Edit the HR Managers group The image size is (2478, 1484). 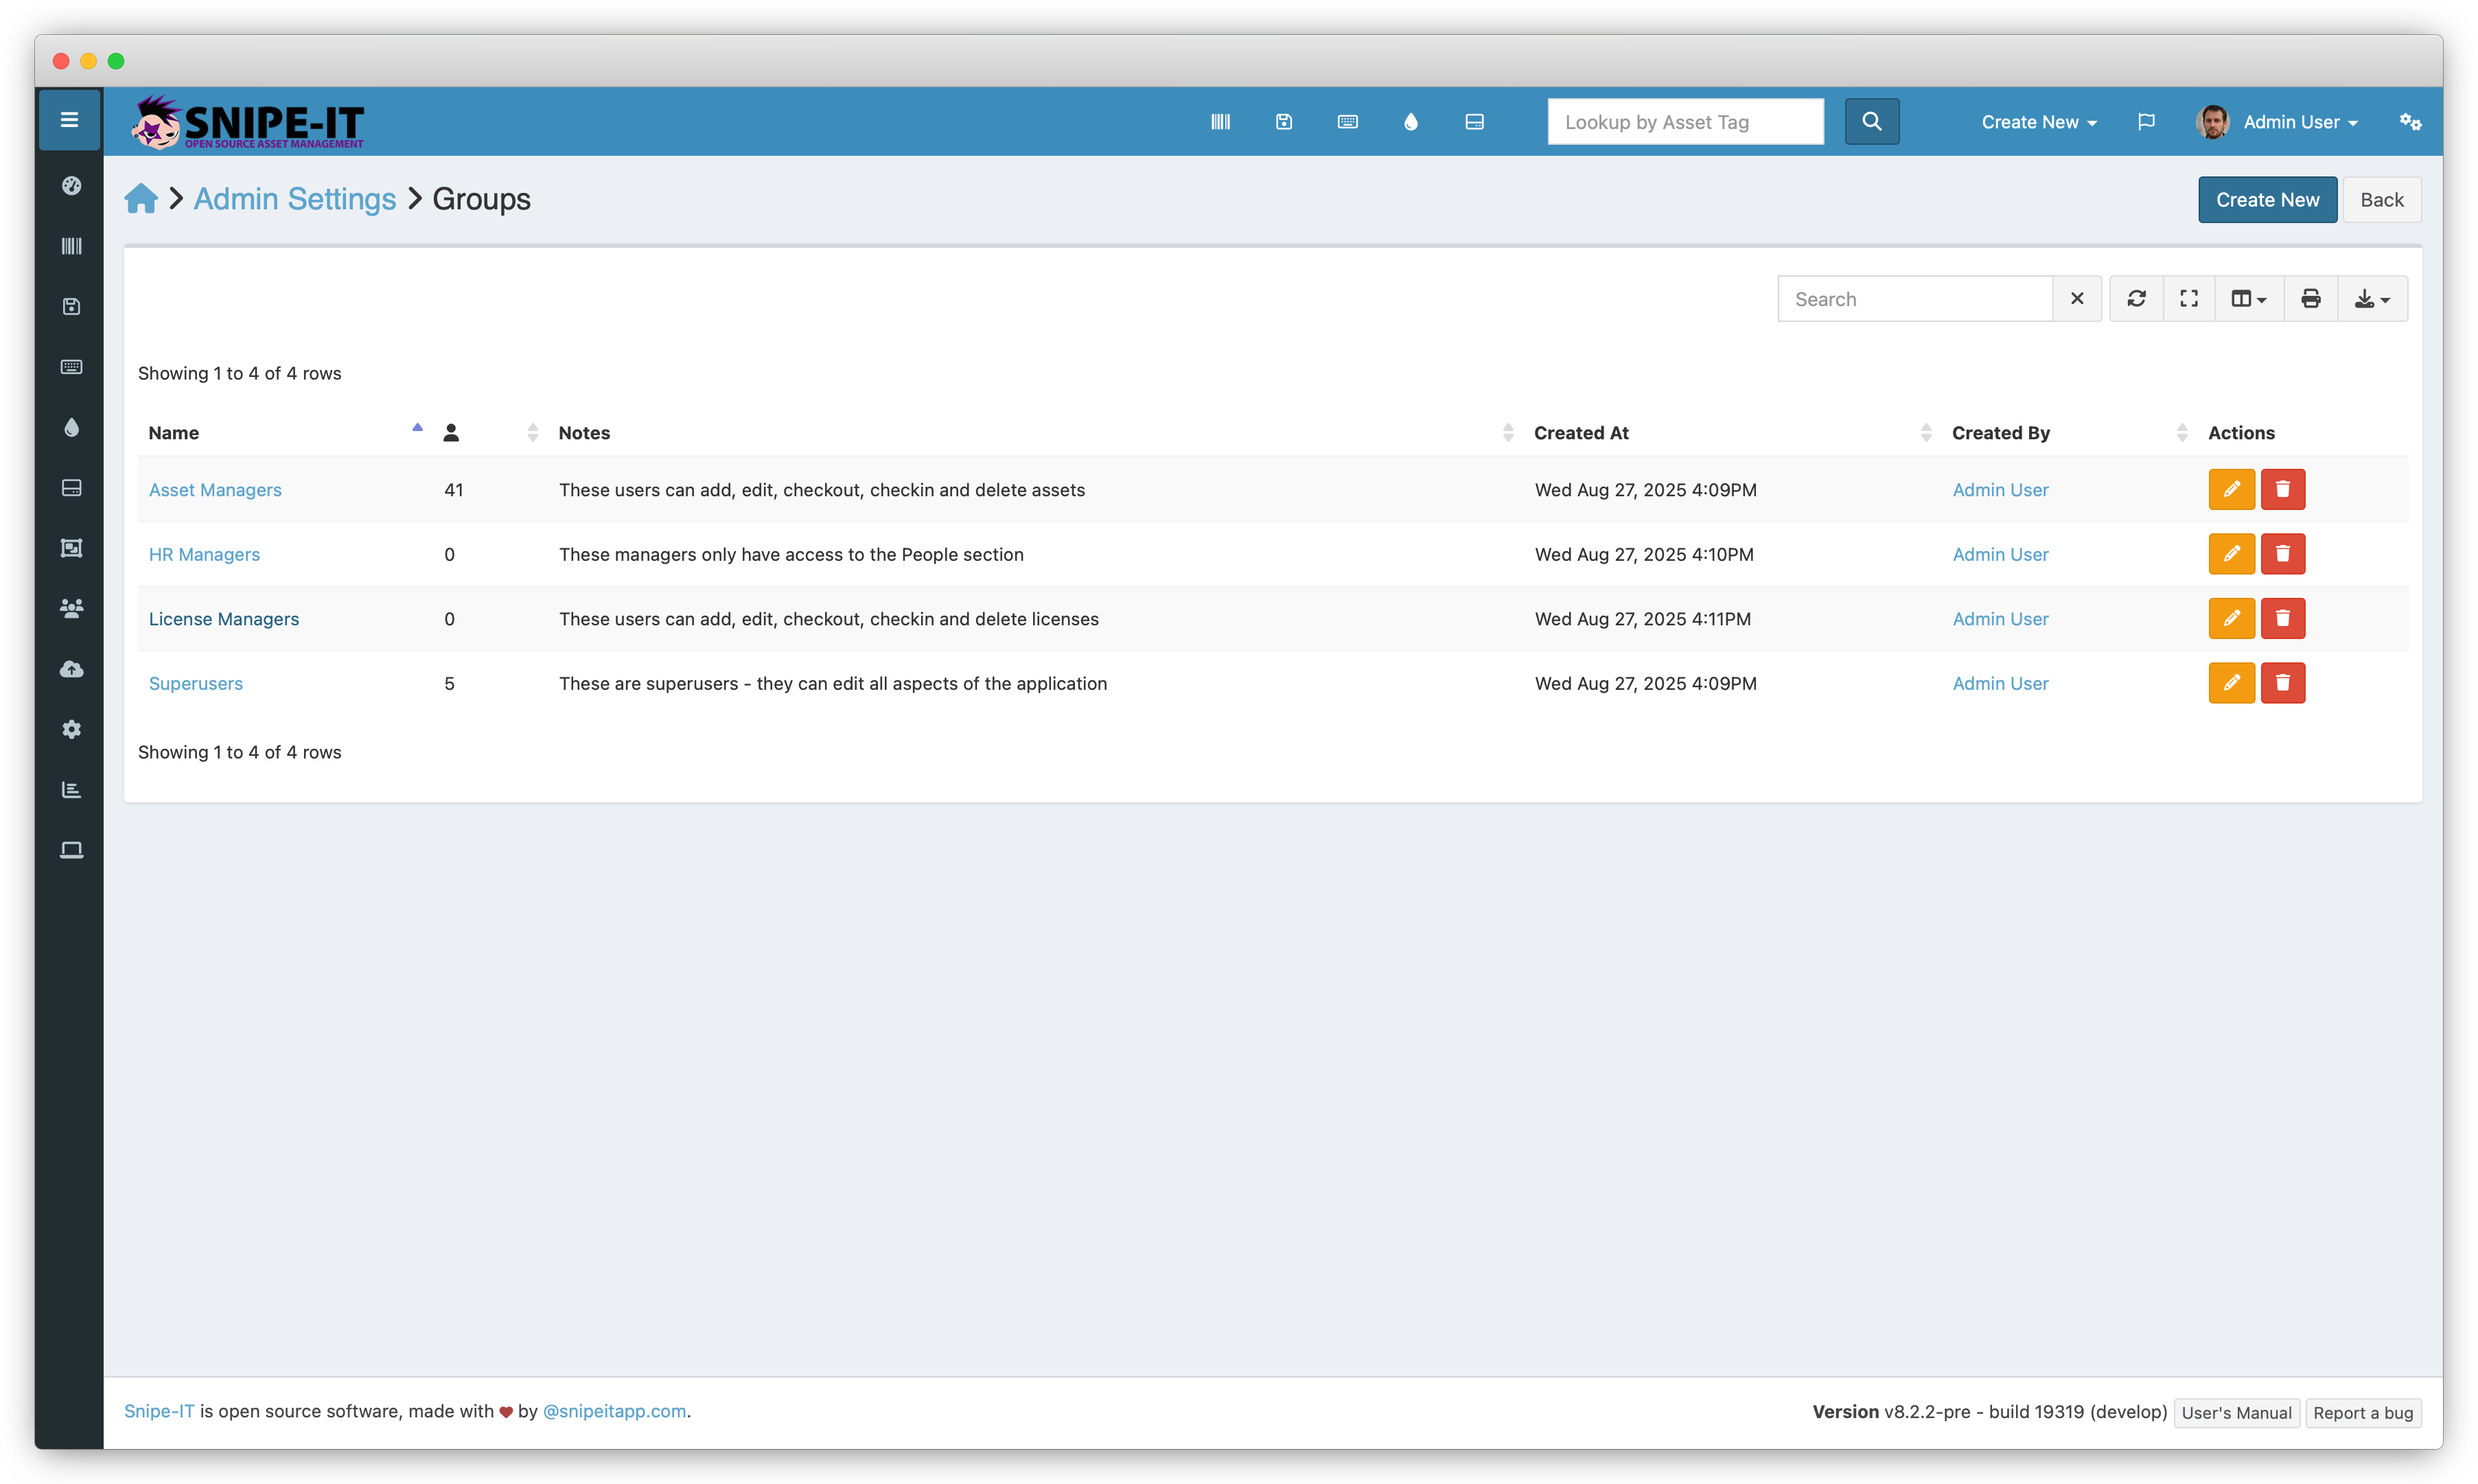2232,554
